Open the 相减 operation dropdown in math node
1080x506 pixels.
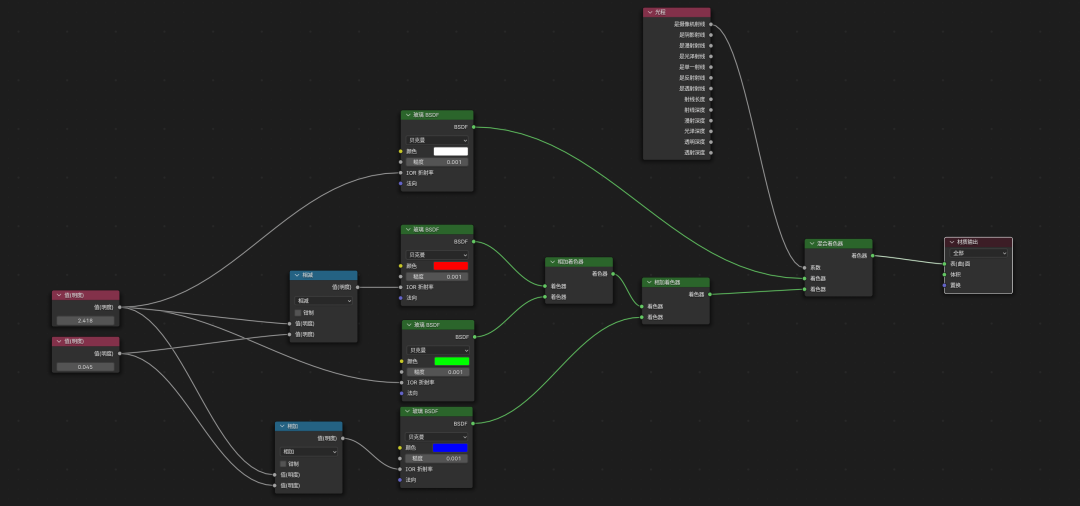point(323,300)
